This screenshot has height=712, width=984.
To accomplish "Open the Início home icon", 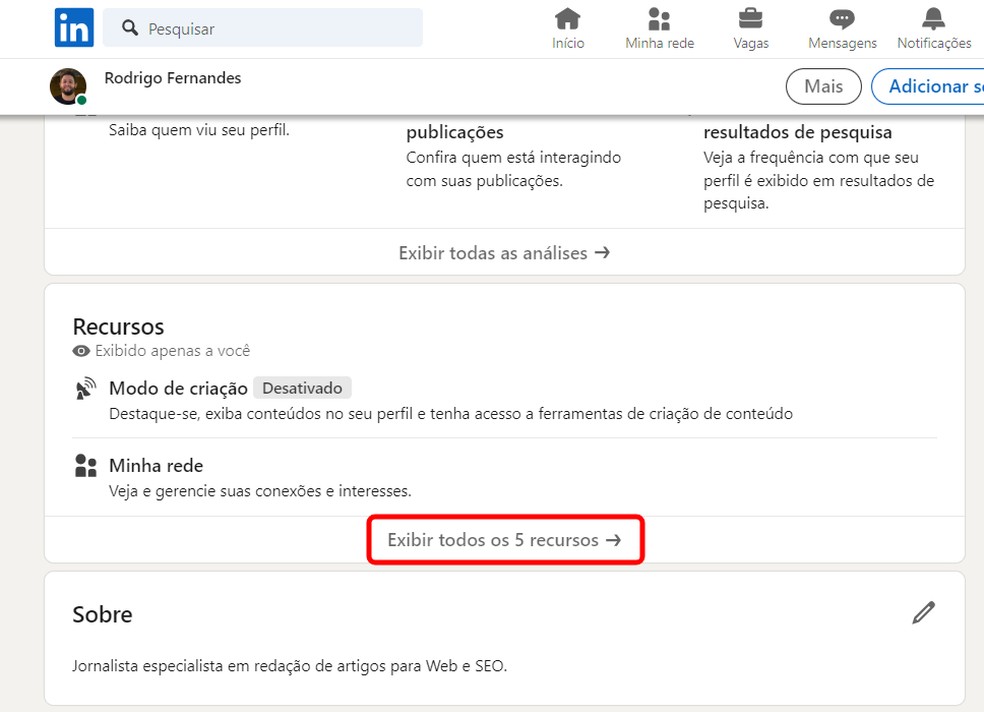I will 568,18.
